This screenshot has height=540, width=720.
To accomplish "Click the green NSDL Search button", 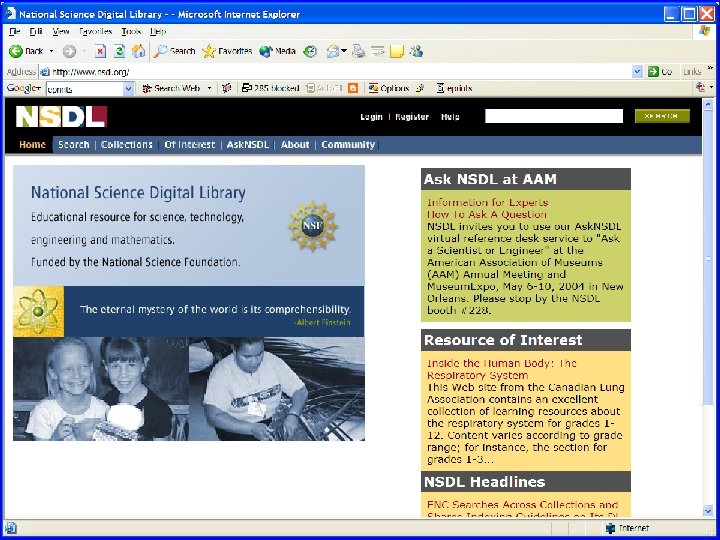I will tap(662, 116).
